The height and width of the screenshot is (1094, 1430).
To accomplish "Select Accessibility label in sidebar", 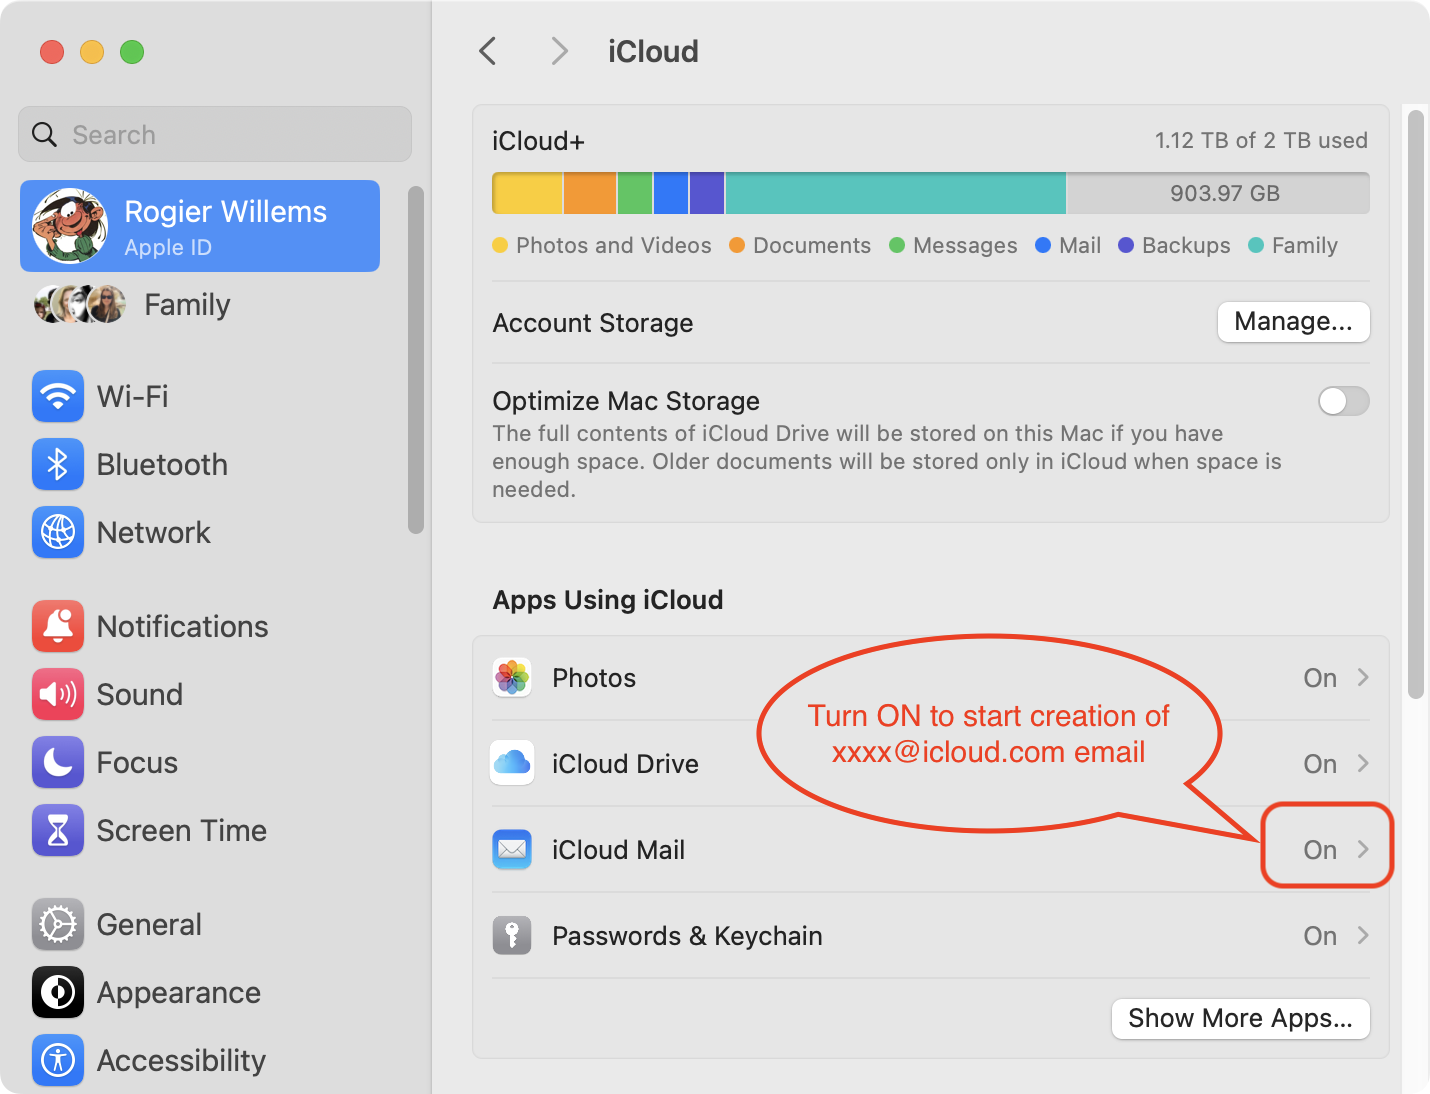I will pos(181,1061).
